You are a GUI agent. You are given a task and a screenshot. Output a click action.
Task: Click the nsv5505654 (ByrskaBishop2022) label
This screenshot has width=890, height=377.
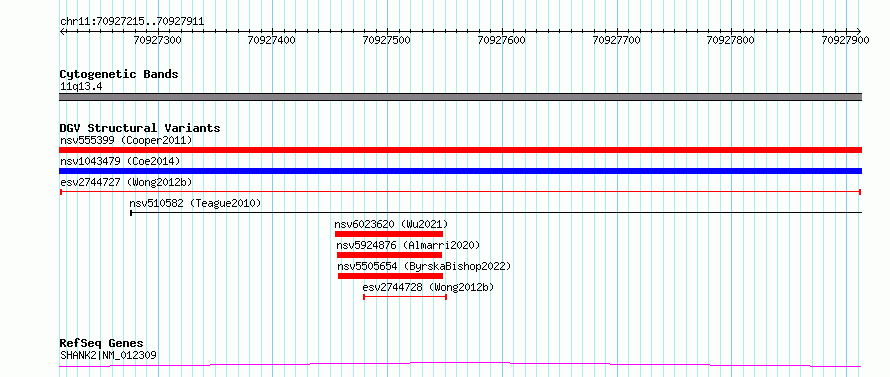[x=425, y=266]
